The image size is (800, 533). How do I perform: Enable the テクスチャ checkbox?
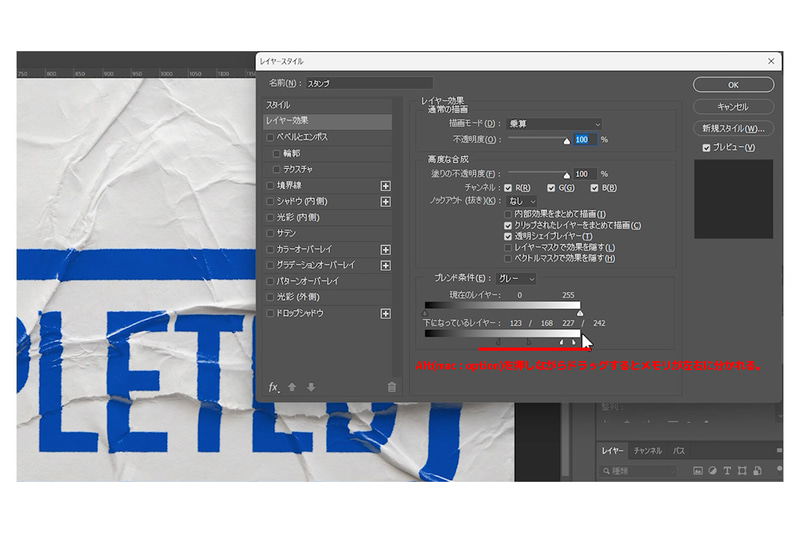tap(277, 169)
